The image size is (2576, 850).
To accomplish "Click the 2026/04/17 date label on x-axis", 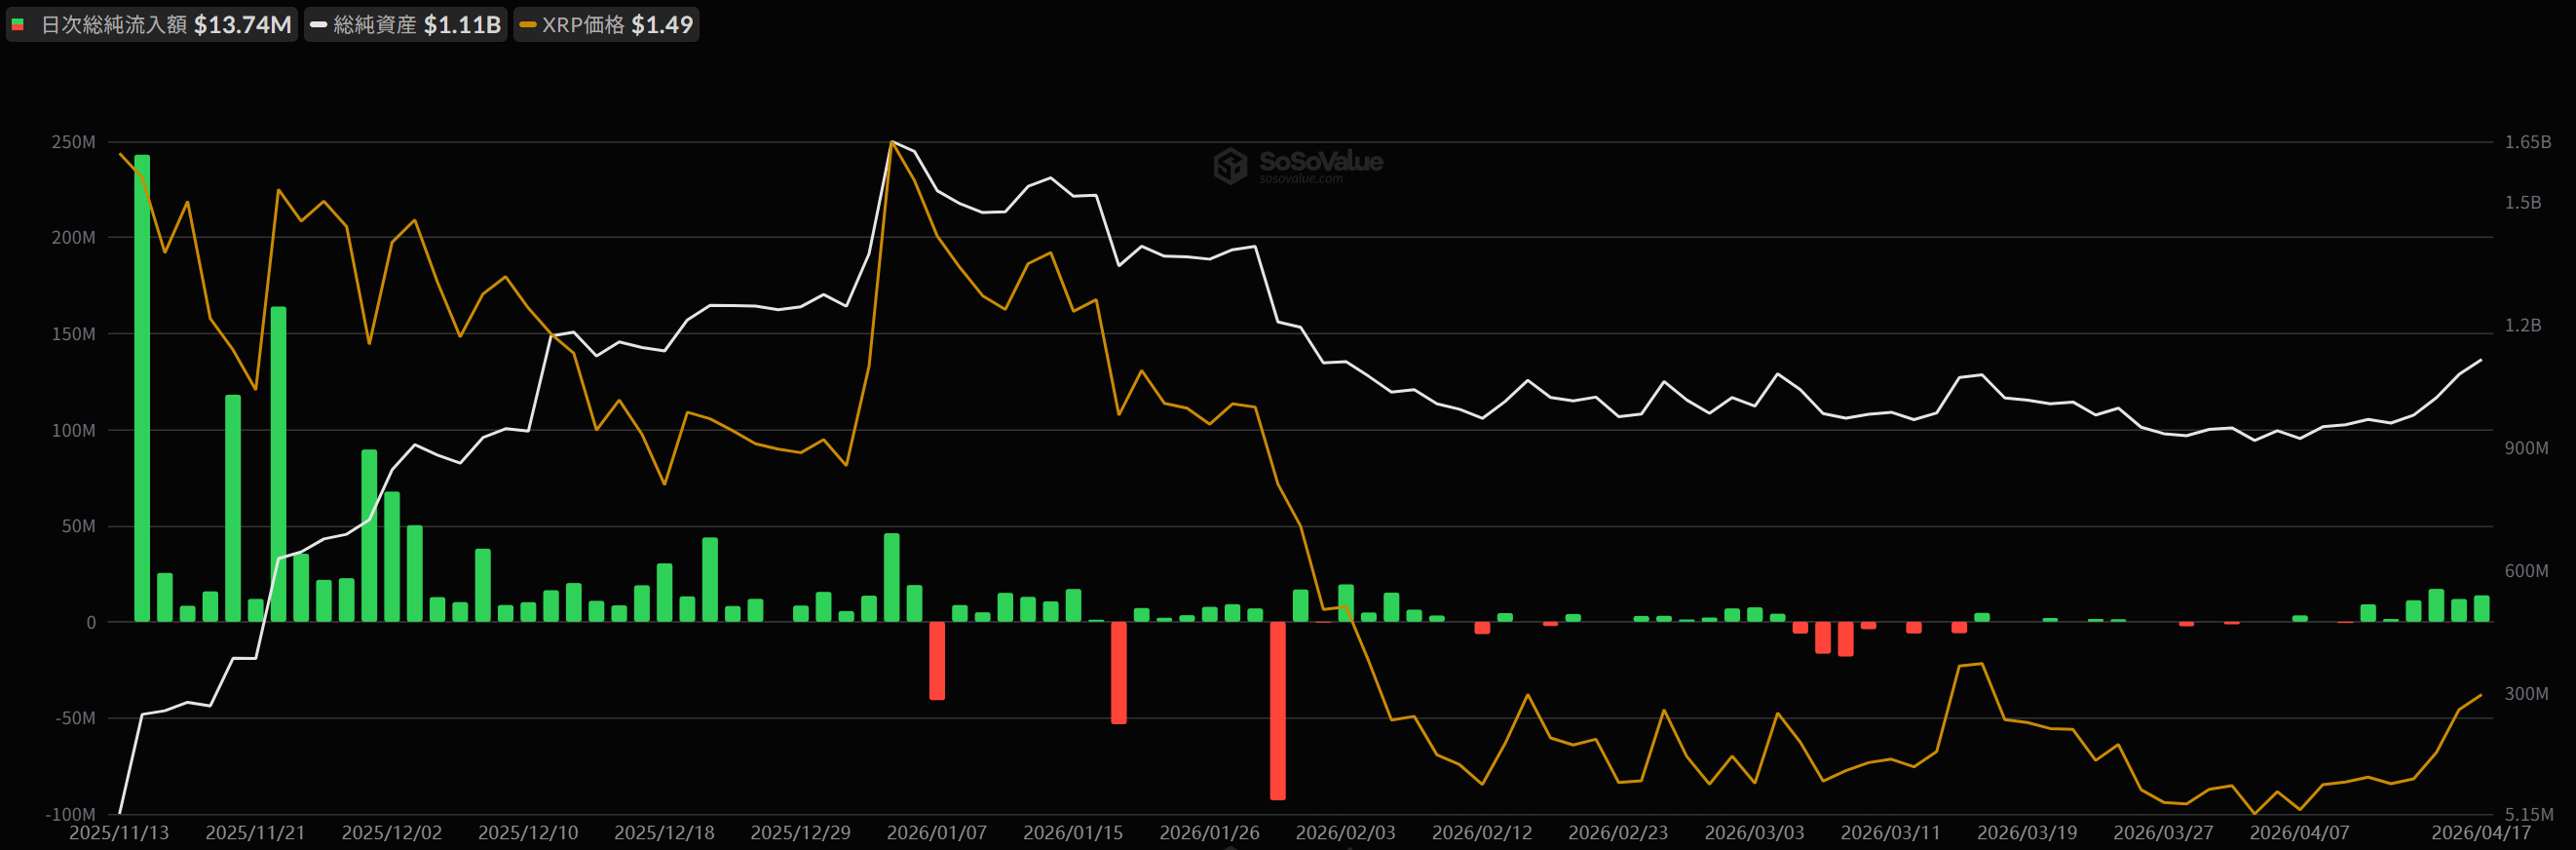I will tap(2480, 832).
